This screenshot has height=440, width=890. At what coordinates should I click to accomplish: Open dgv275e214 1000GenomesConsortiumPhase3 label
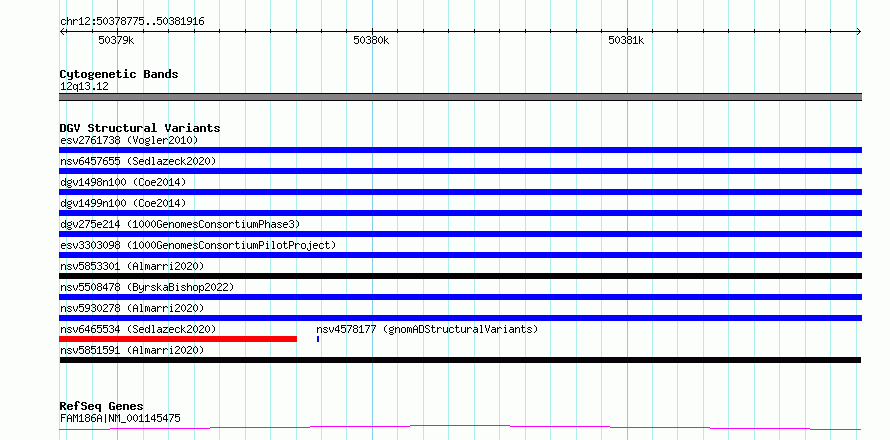point(180,224)
